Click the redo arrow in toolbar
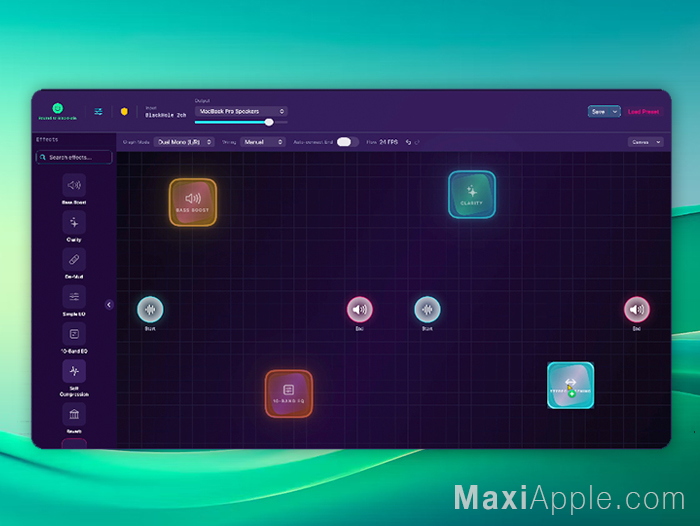Image resolution: width=700 pixels, height=526 pixels. click(417, 142)
